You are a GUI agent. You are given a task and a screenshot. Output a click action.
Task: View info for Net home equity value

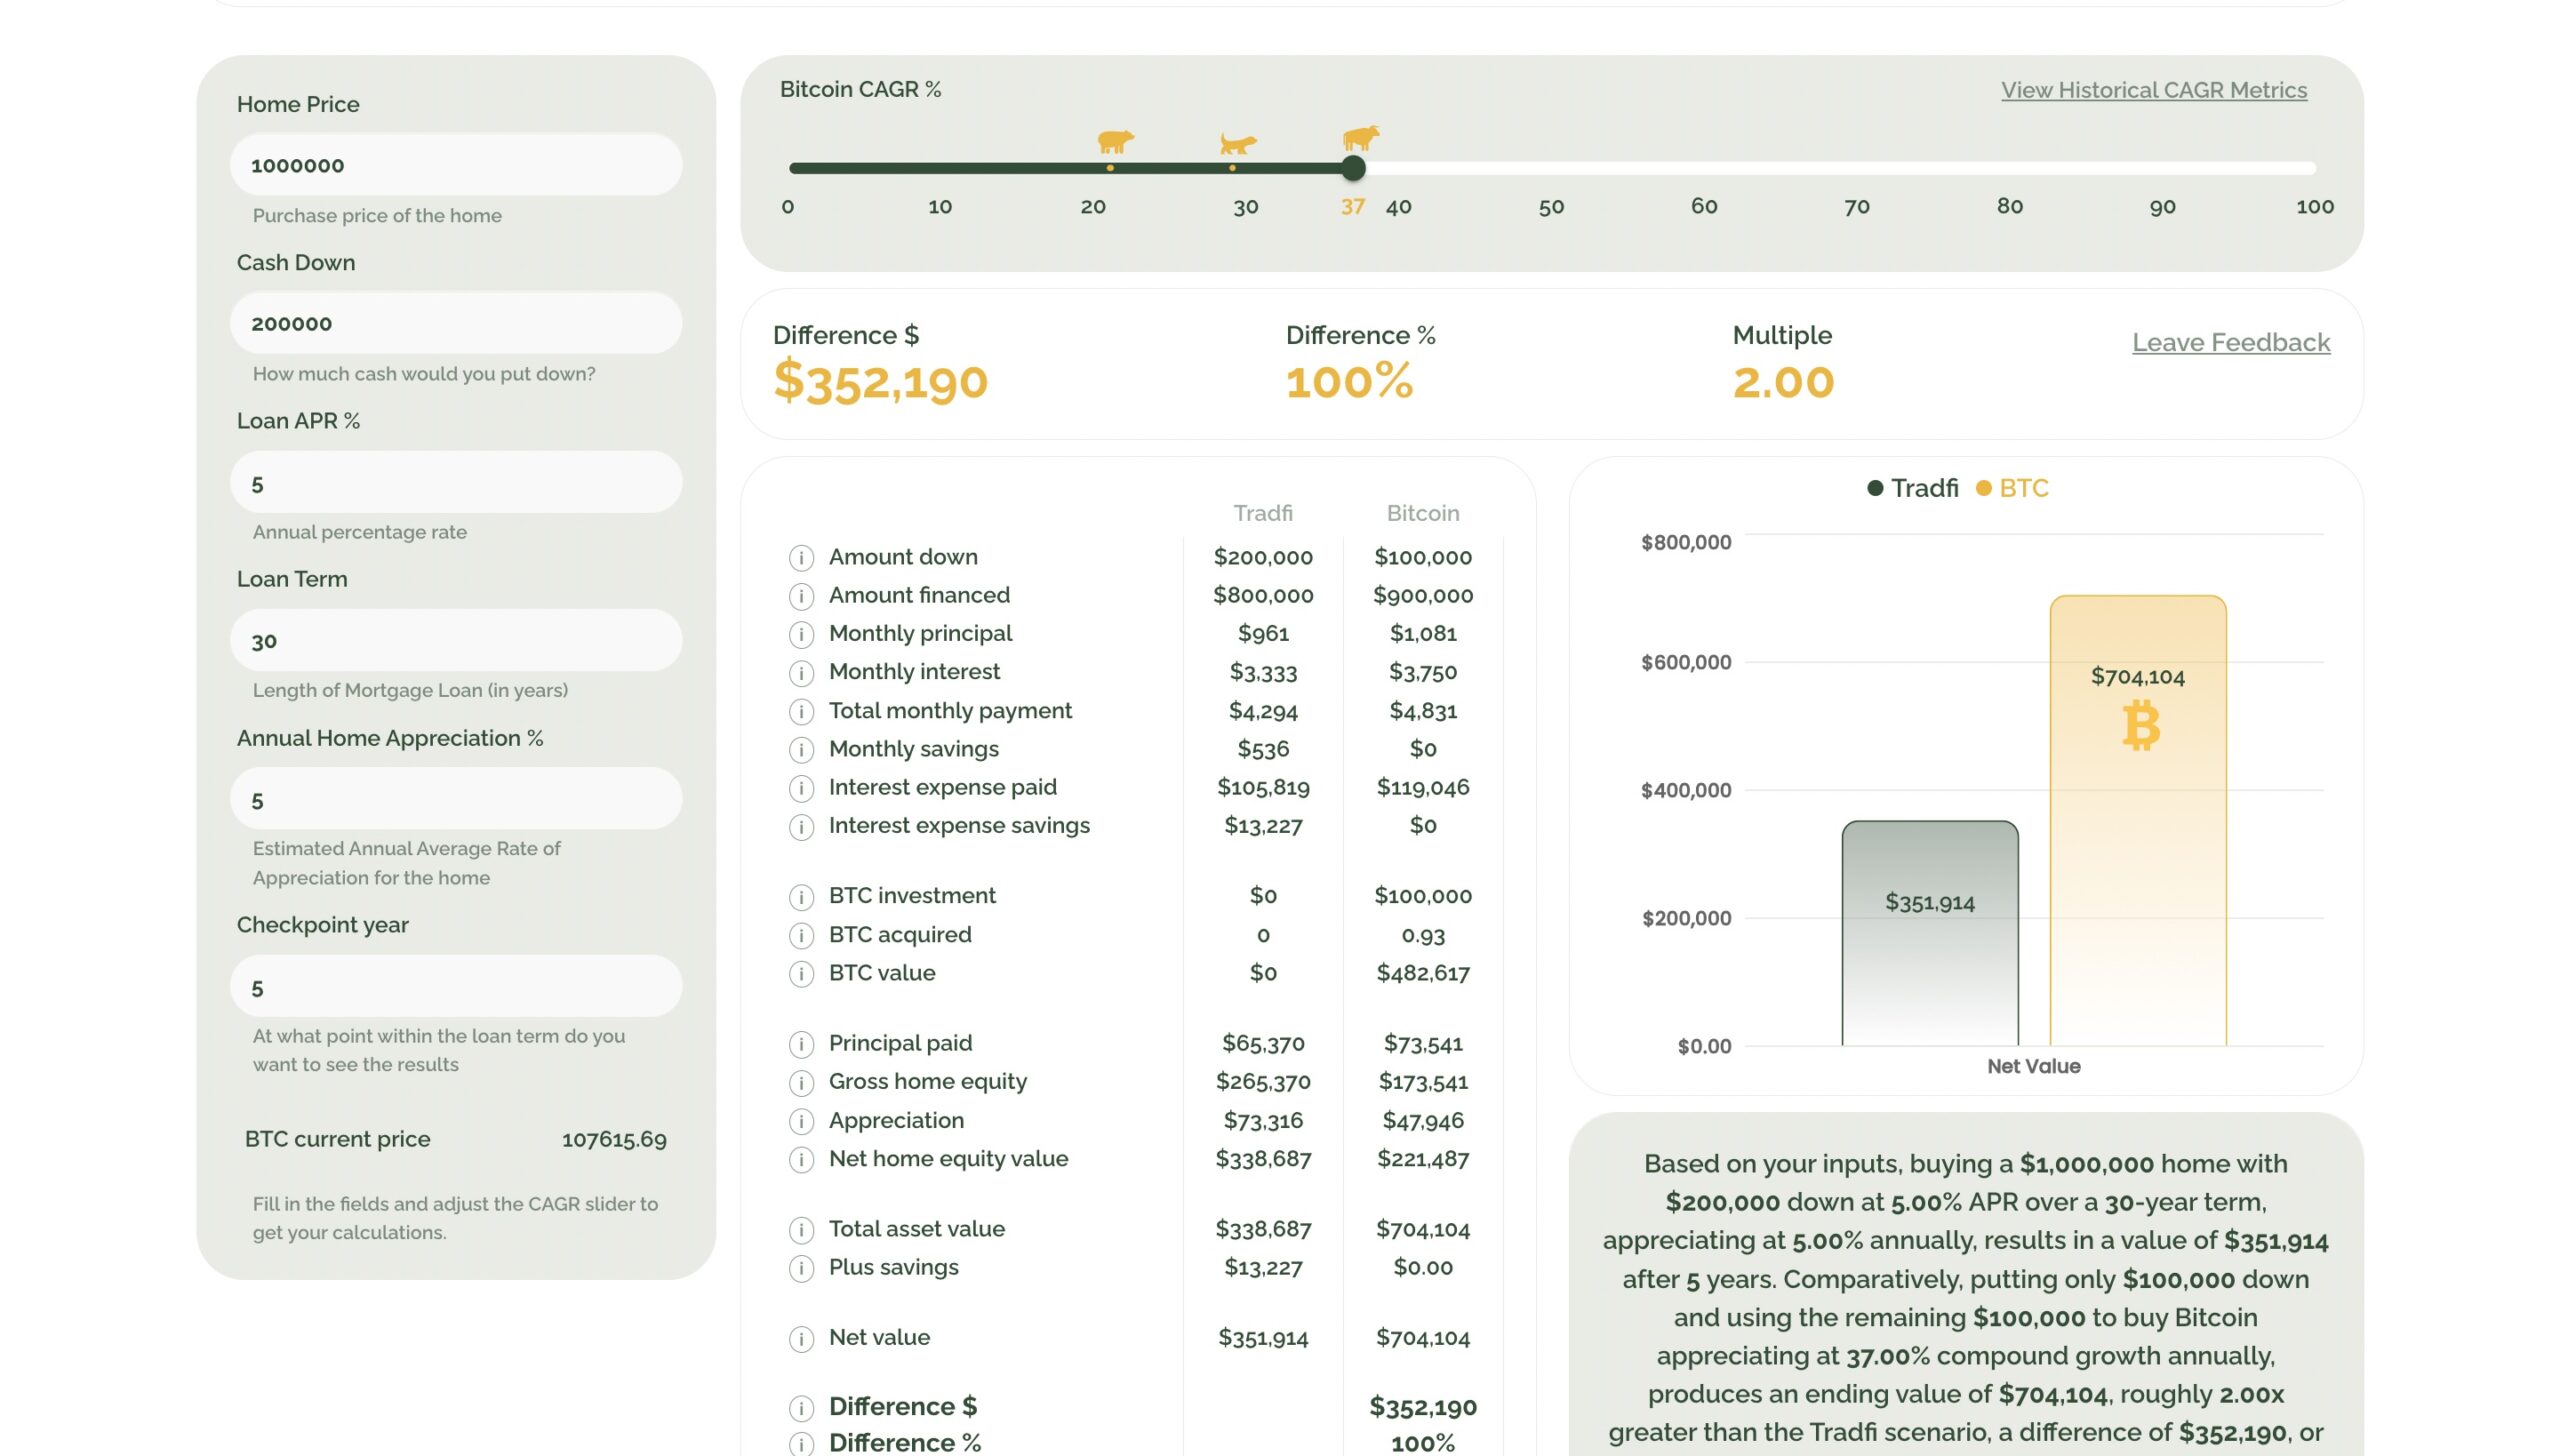point(801,1160)
